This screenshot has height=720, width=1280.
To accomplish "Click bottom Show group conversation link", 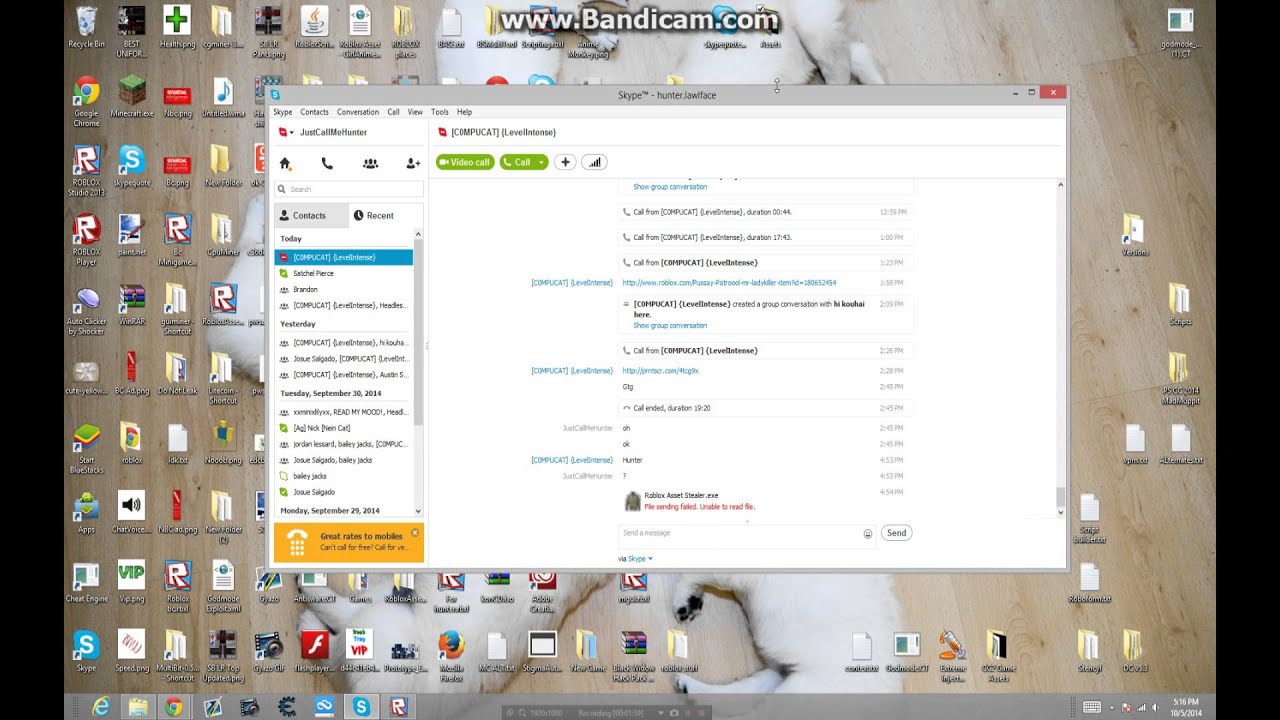I will (x=670, y=326).
